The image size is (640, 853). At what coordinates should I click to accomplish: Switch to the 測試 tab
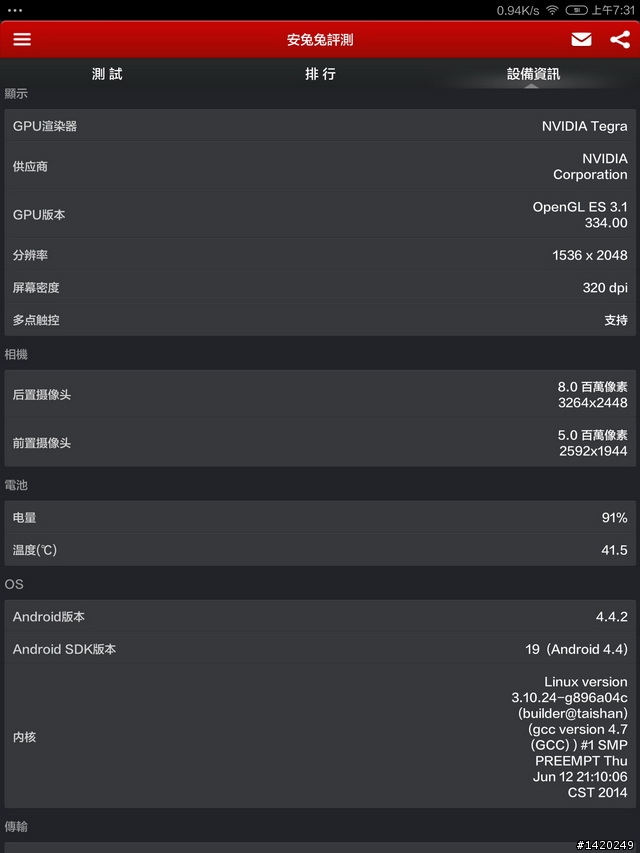coord(107,74)
